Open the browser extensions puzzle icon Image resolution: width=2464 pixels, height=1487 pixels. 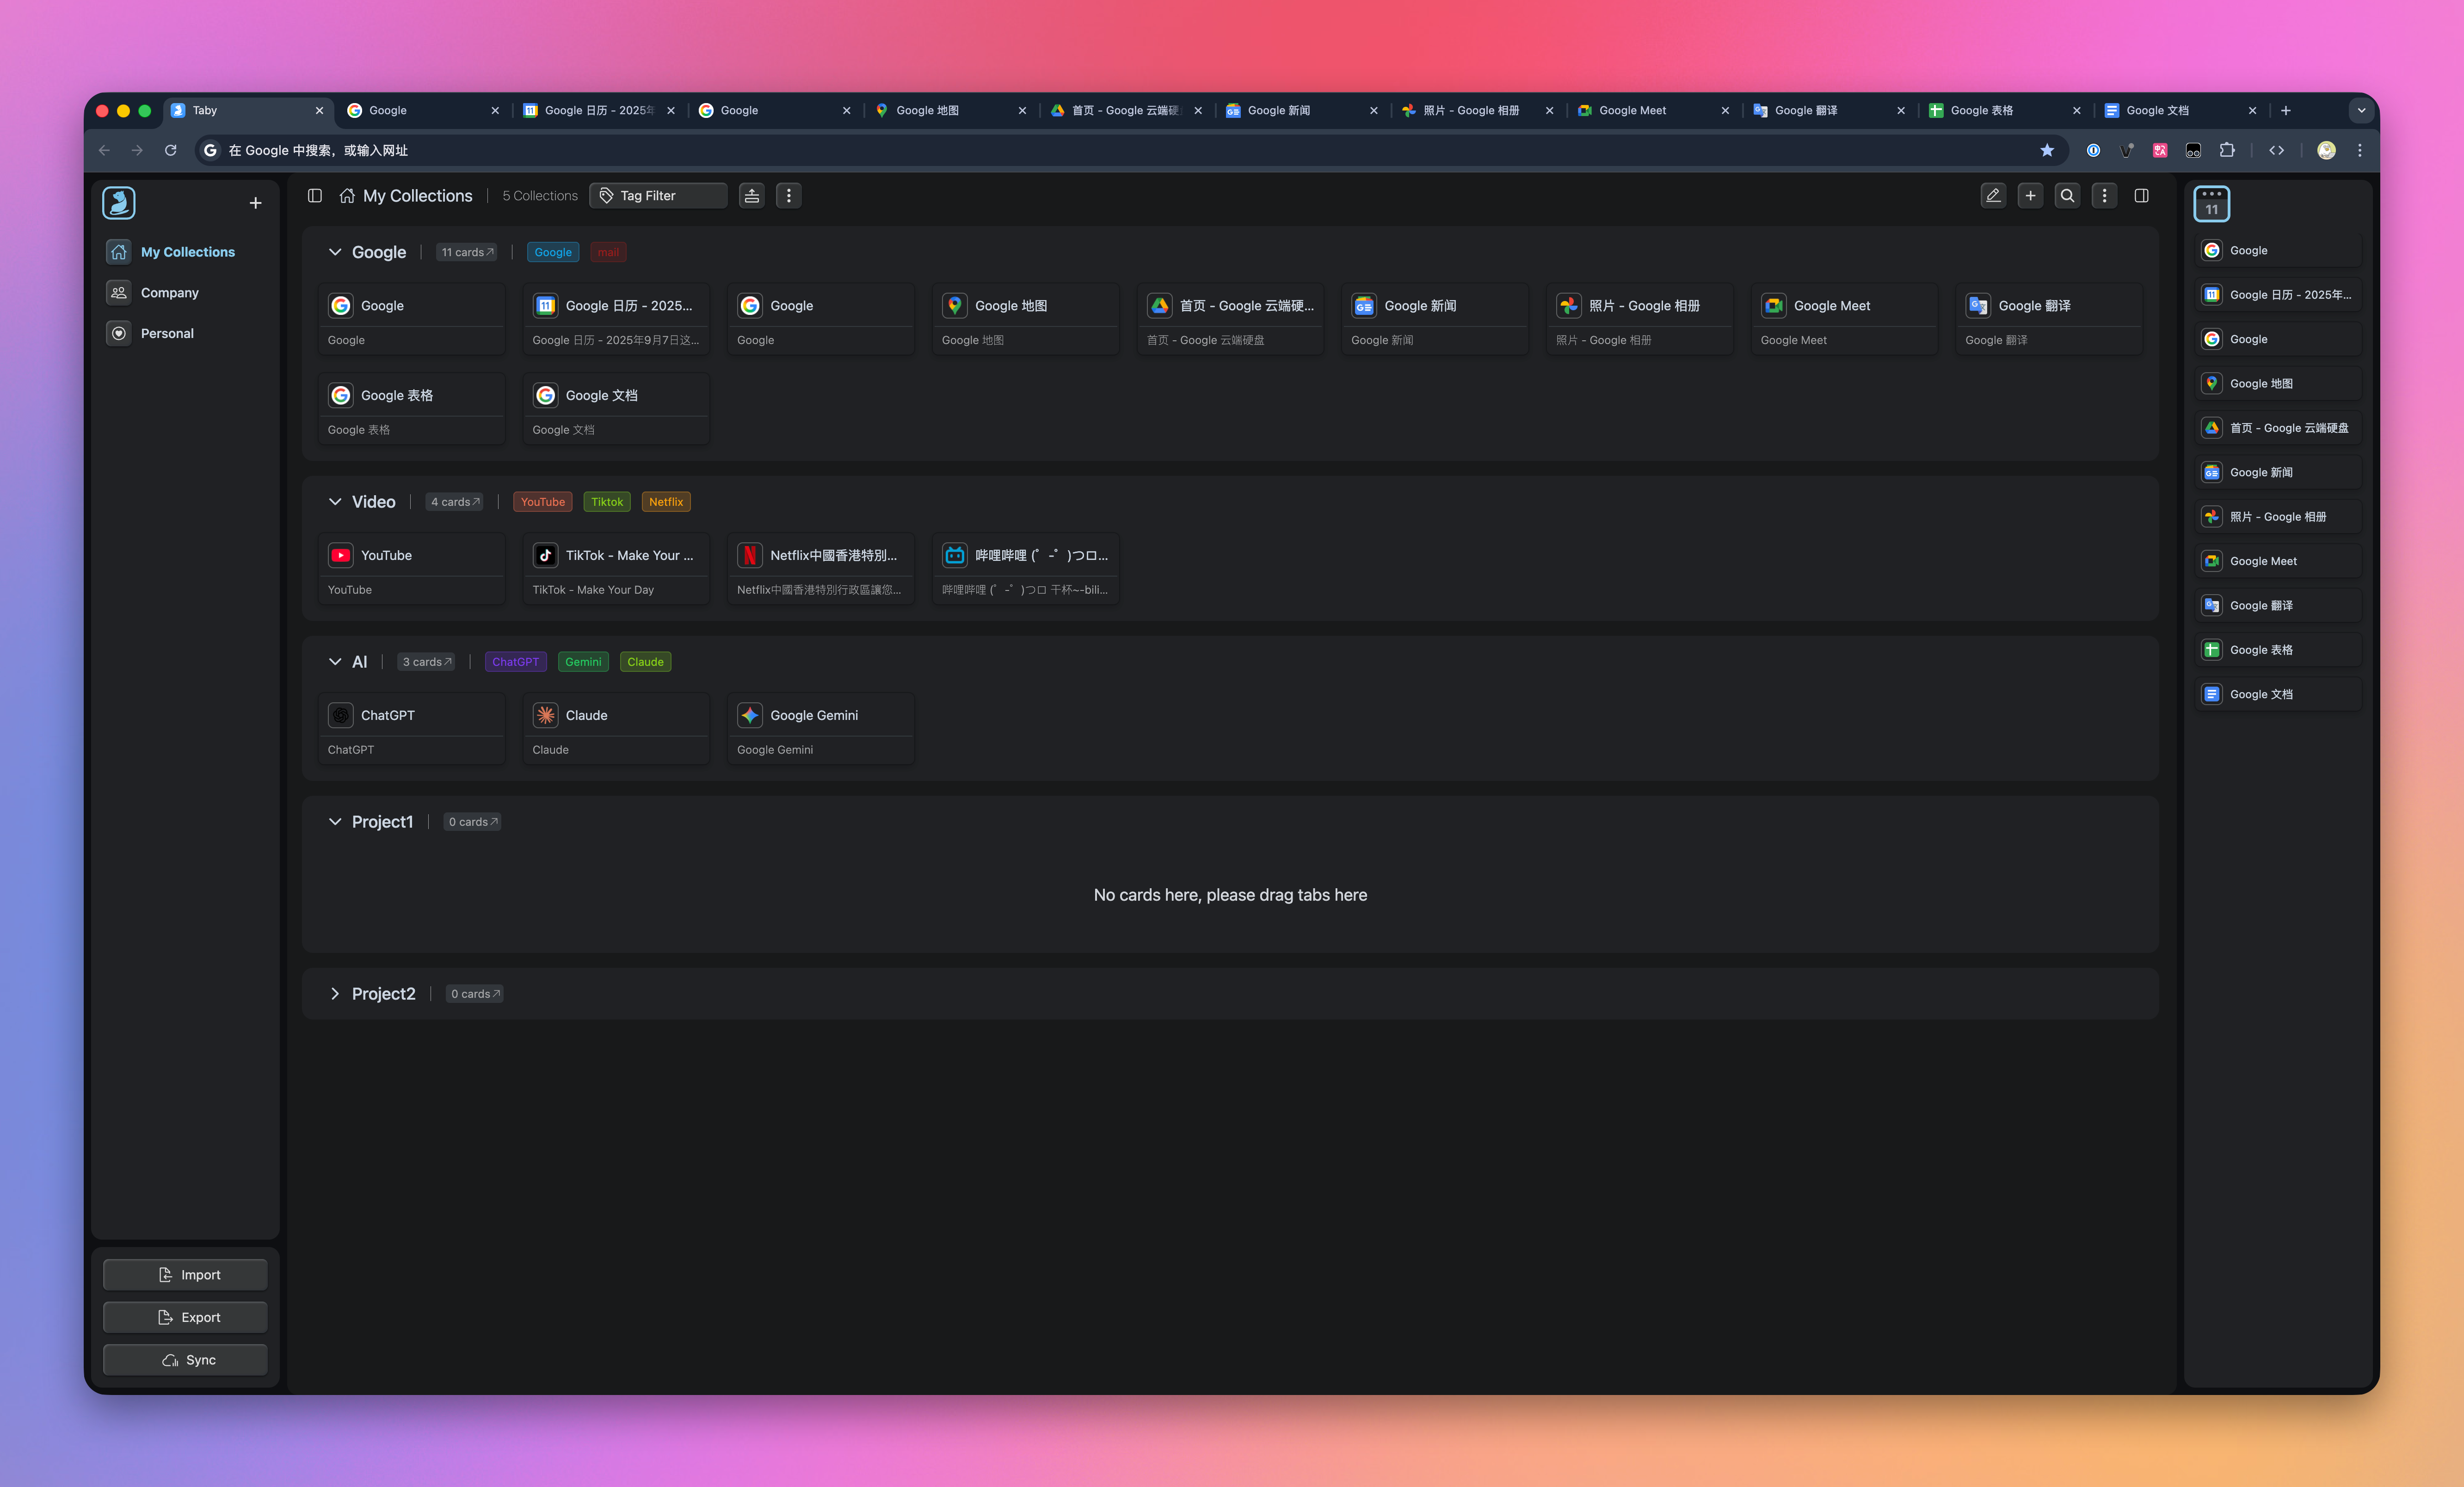(2227, 150)
